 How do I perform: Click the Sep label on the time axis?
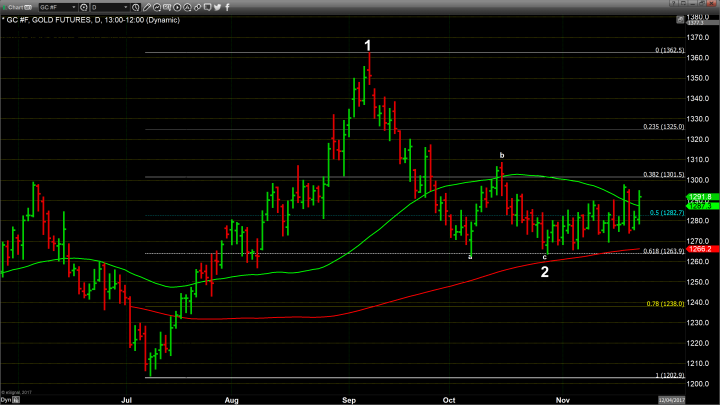(x=349, y=400)
